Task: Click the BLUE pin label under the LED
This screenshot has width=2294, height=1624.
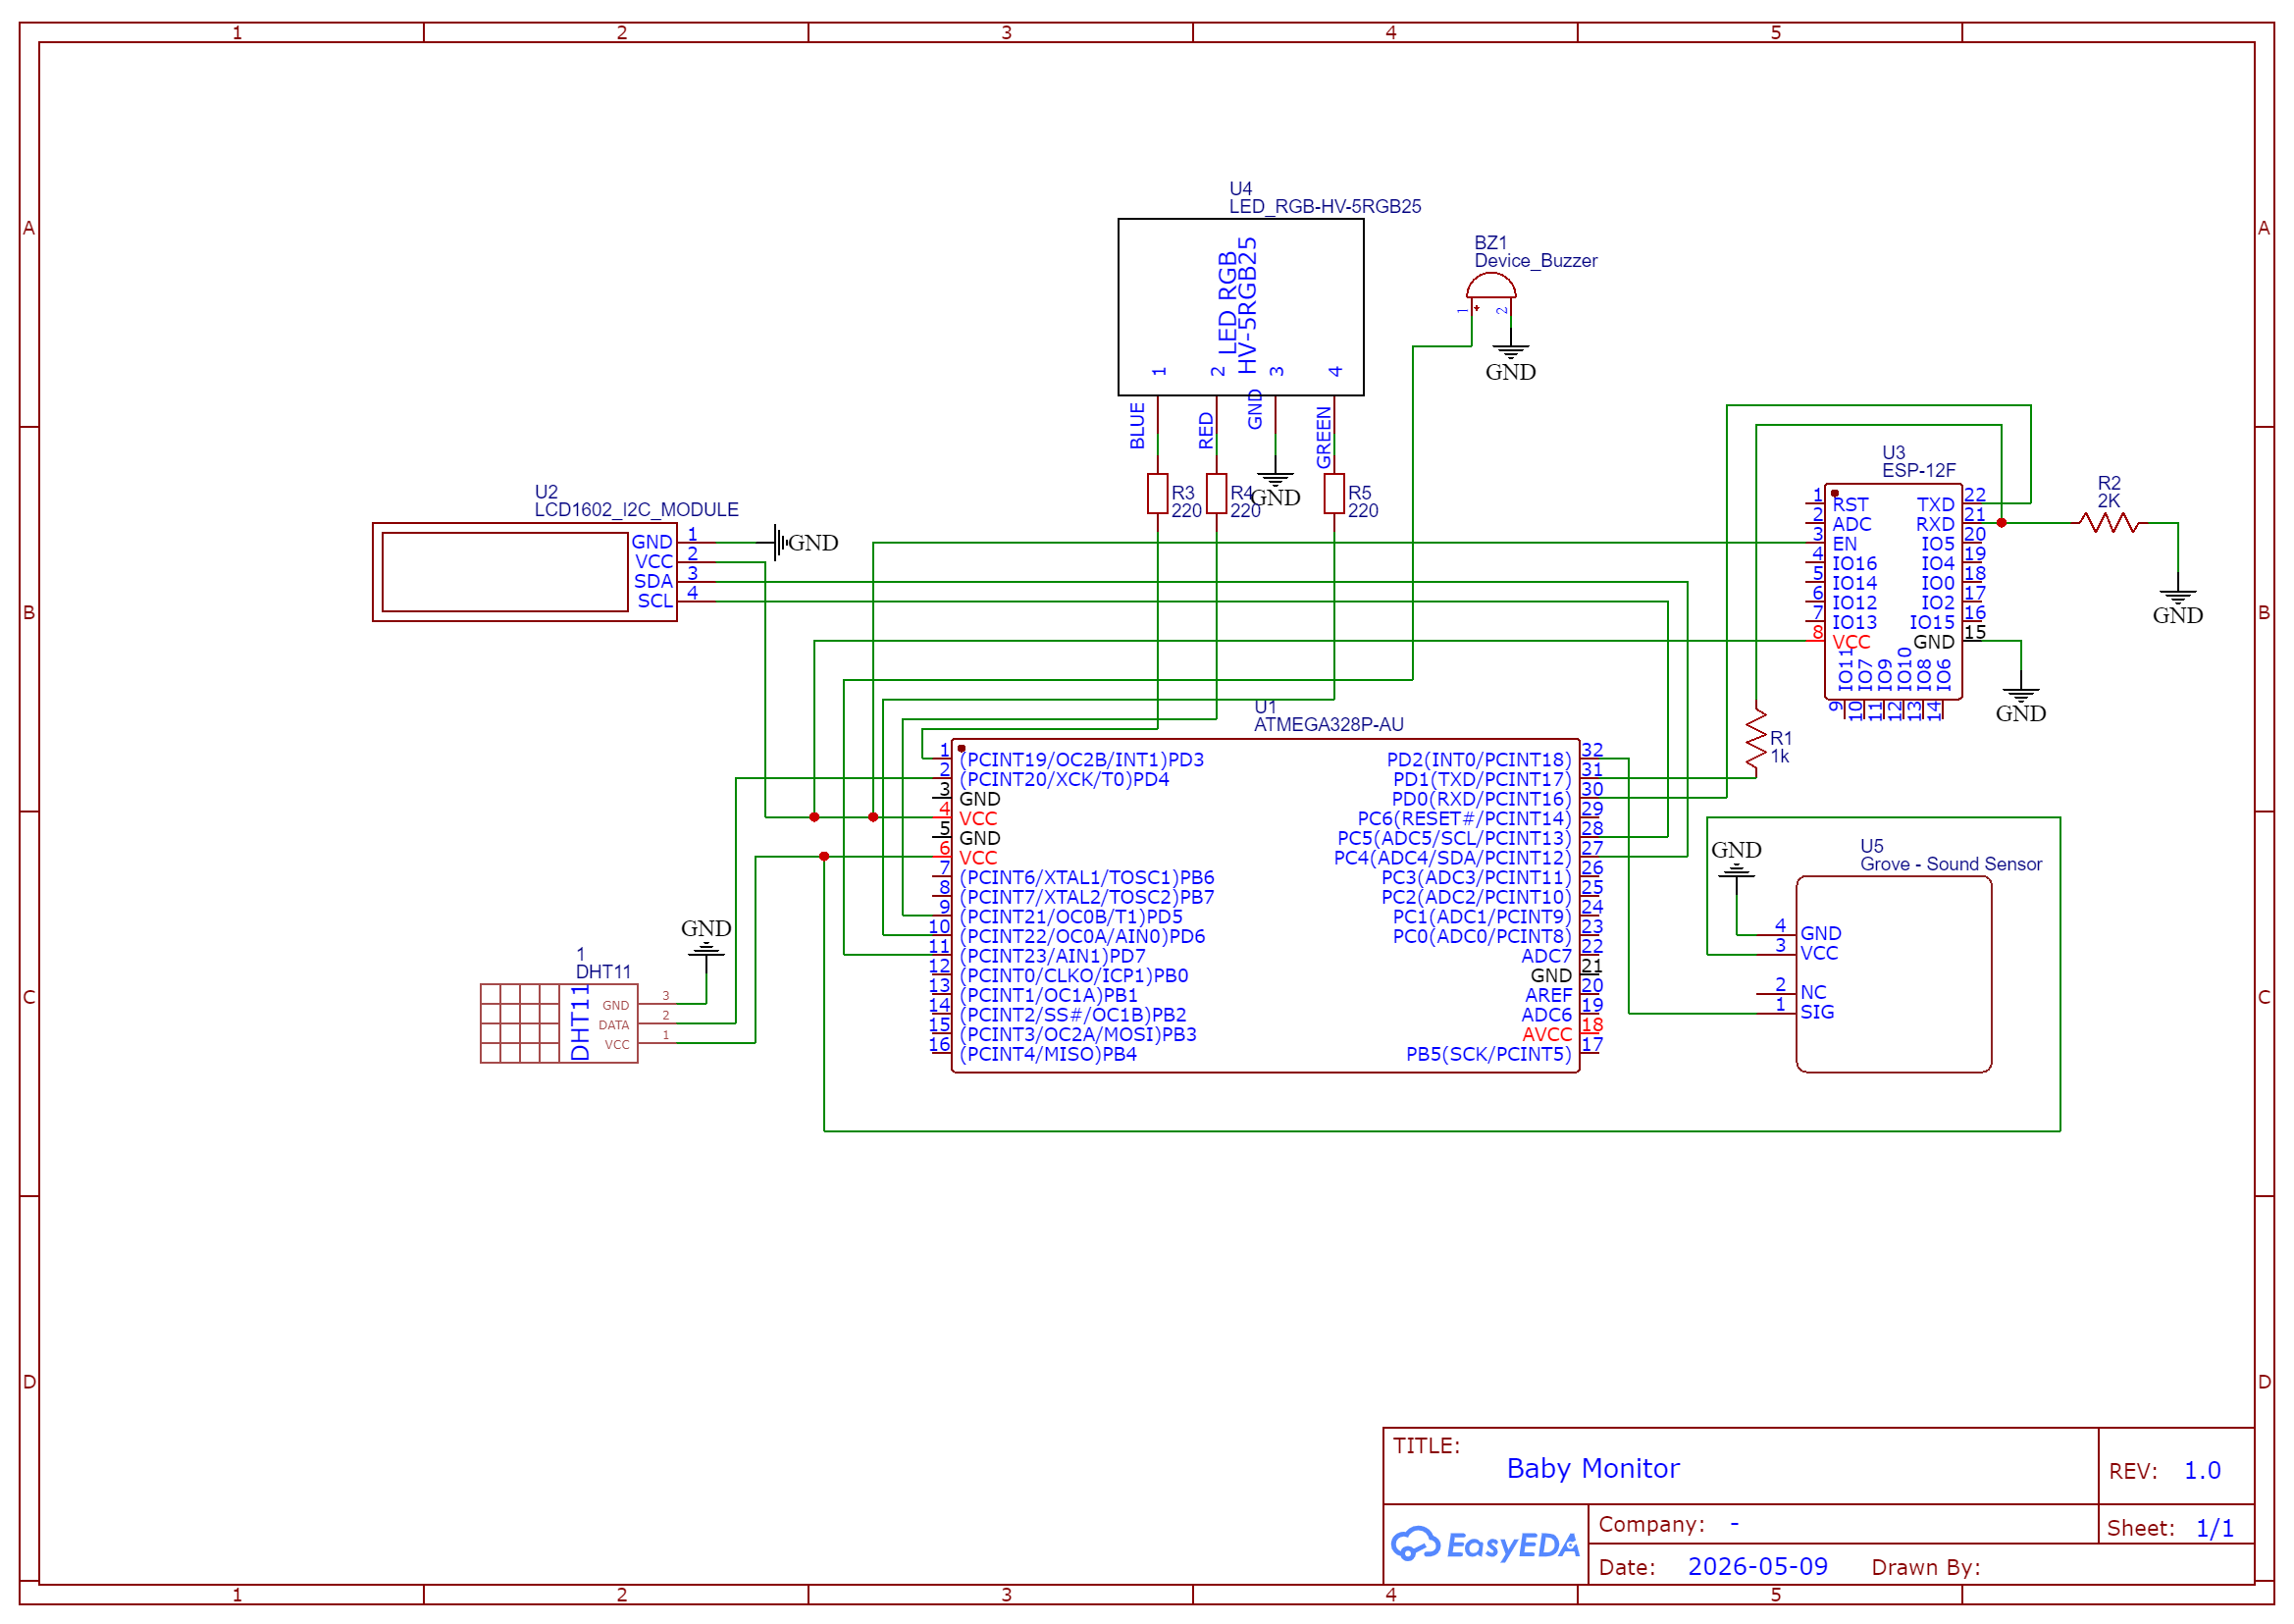Action: pos(1136,425)
